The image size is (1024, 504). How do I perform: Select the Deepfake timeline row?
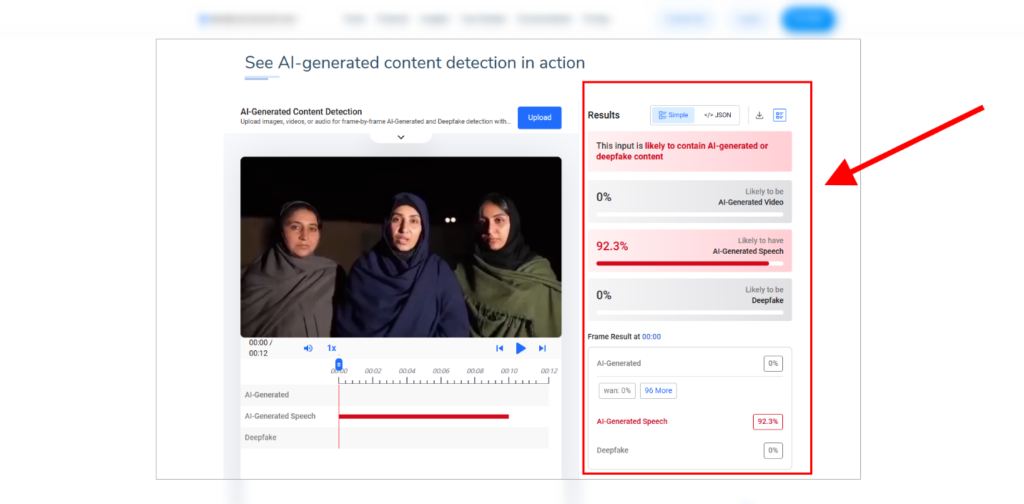[395, 437]
